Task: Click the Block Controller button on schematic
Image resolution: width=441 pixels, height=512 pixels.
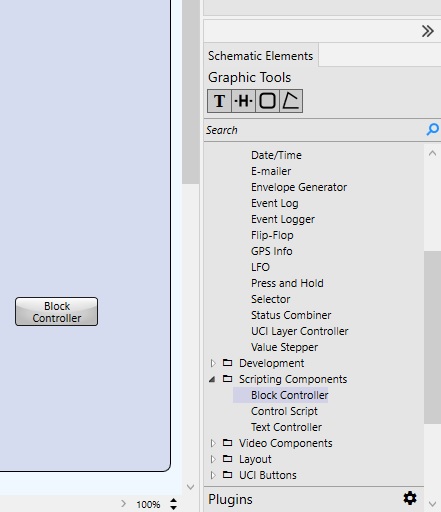Action: [x=56, y=312]
